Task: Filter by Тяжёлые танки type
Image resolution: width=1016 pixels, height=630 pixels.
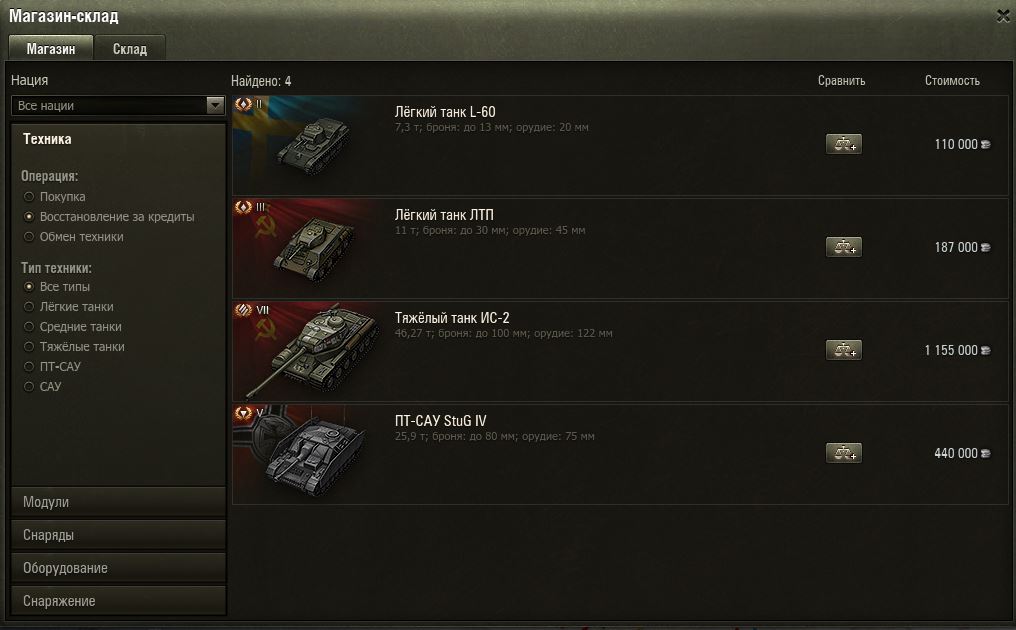Action: [x=29, y=347]
